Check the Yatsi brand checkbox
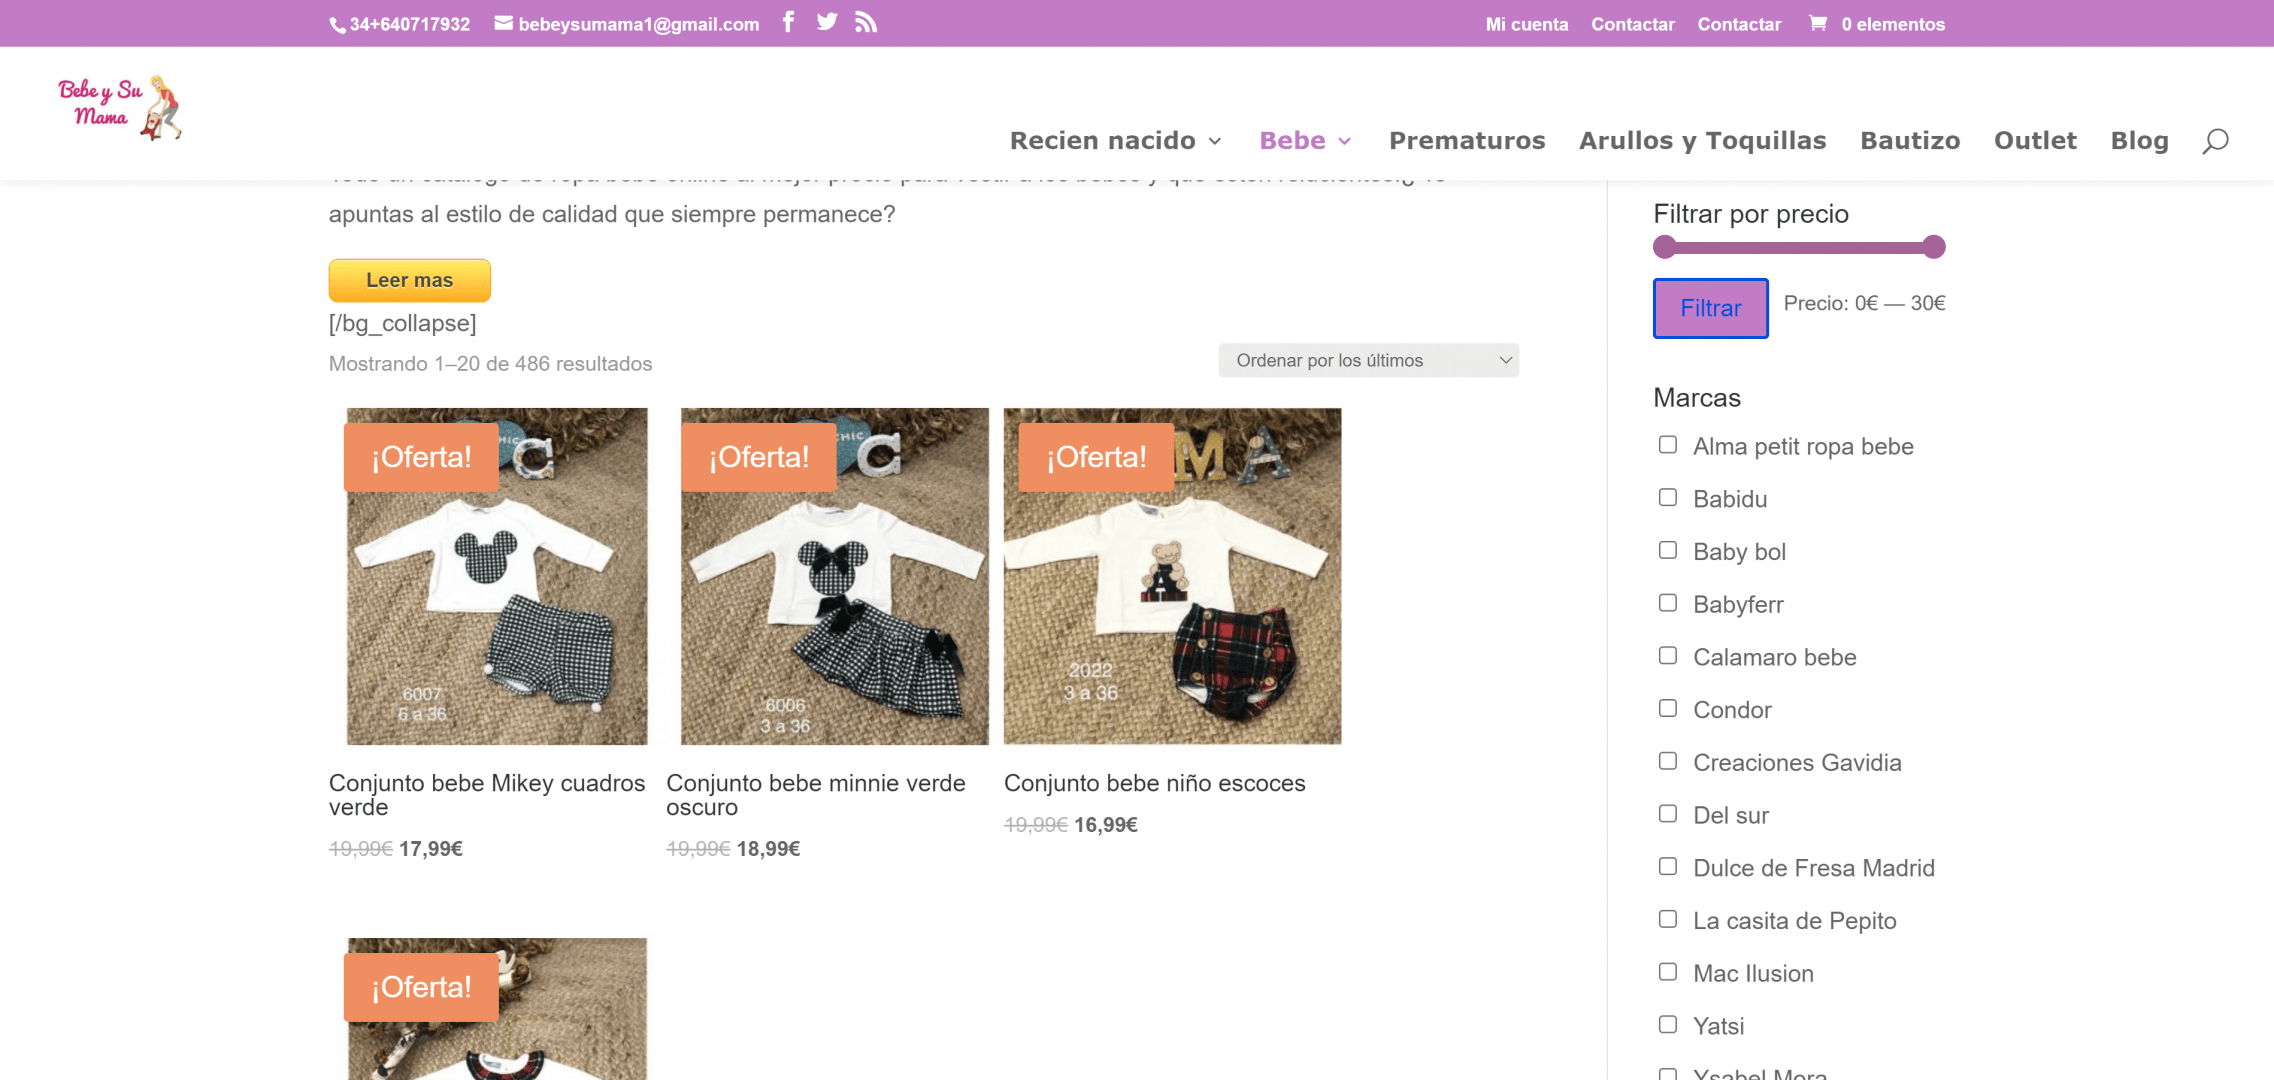Image resolution: width=2274 pixels, height=1080 pixels. [1667, 1025]
